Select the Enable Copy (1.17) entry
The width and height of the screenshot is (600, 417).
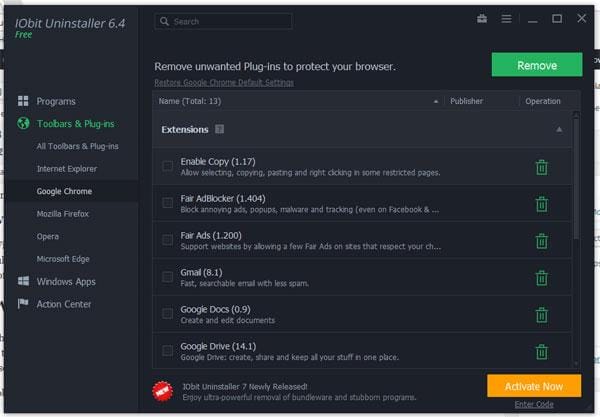tap(362, 167)
